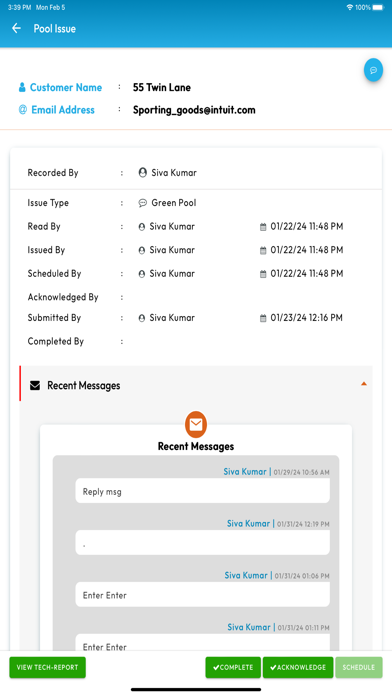Check the Wi-Fi status icon
392x696 pixels.
click(x=349, y=8)
